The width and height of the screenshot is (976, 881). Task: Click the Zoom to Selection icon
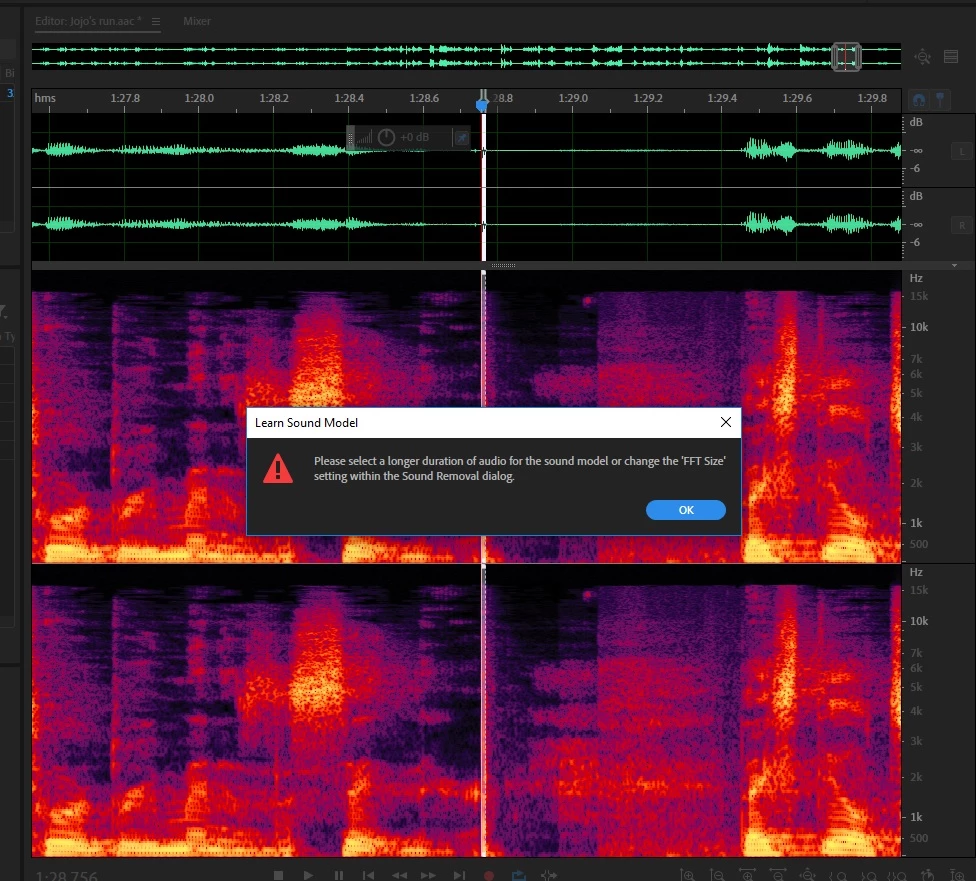[897, 875]
